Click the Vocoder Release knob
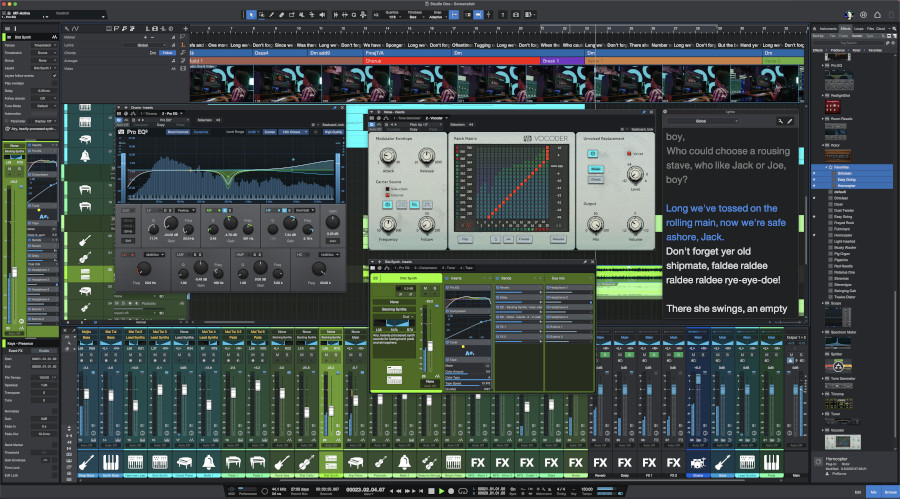Screen dimensions: 900x499 [426, 156]
